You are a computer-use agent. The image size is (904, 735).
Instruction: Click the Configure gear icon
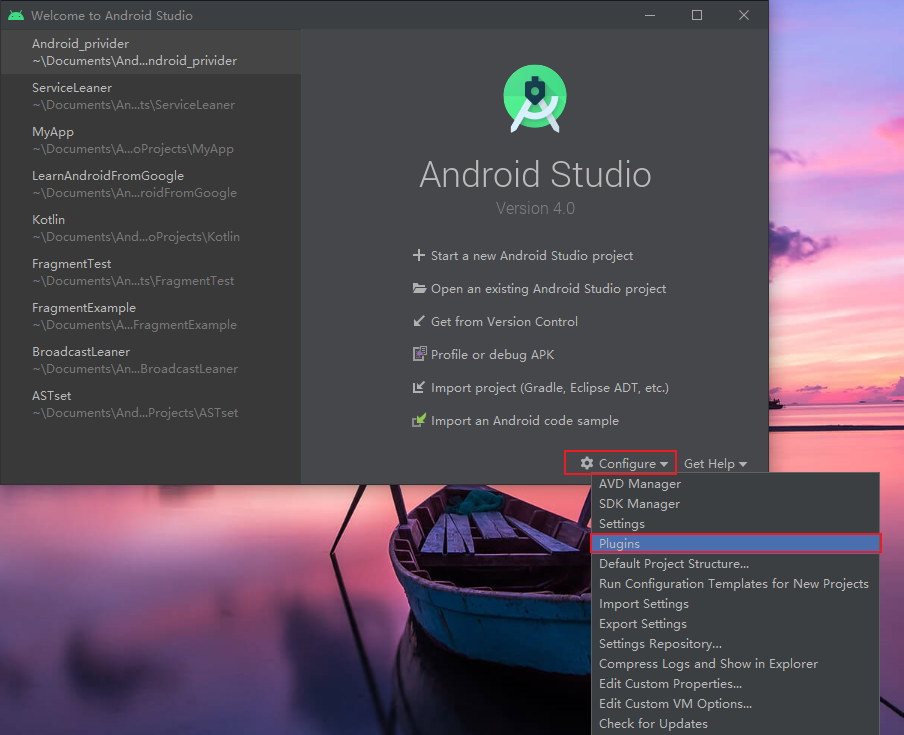[x=587, y=463]
